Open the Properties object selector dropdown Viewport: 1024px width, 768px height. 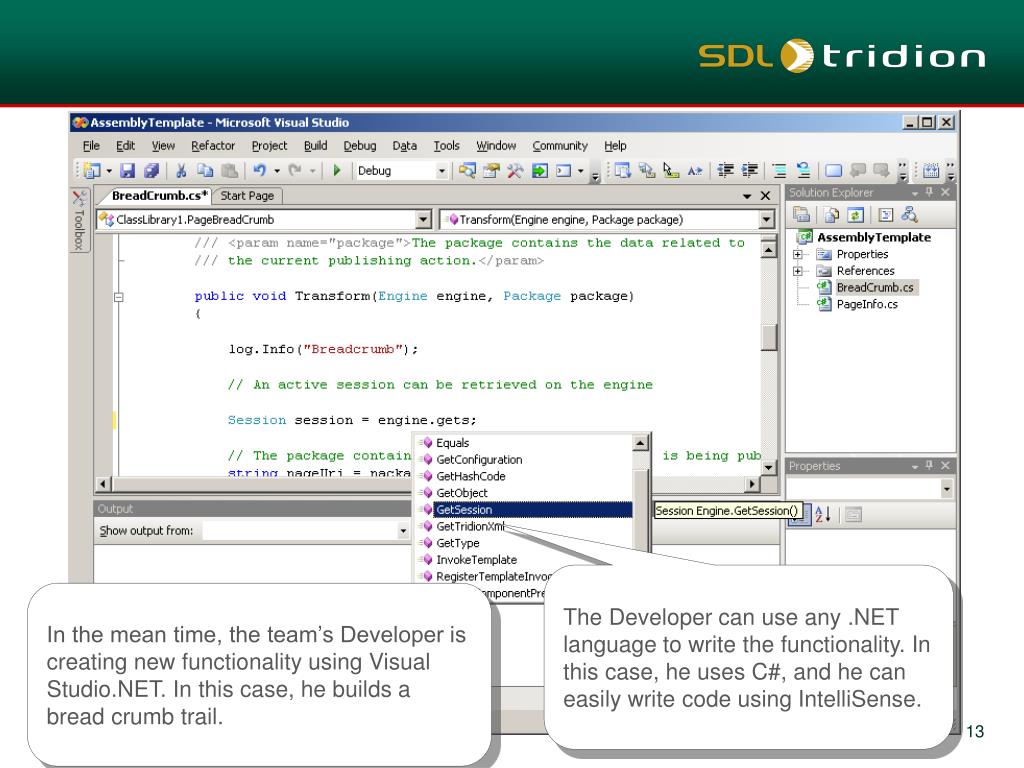pyautogui.click(x=946, y=488)
